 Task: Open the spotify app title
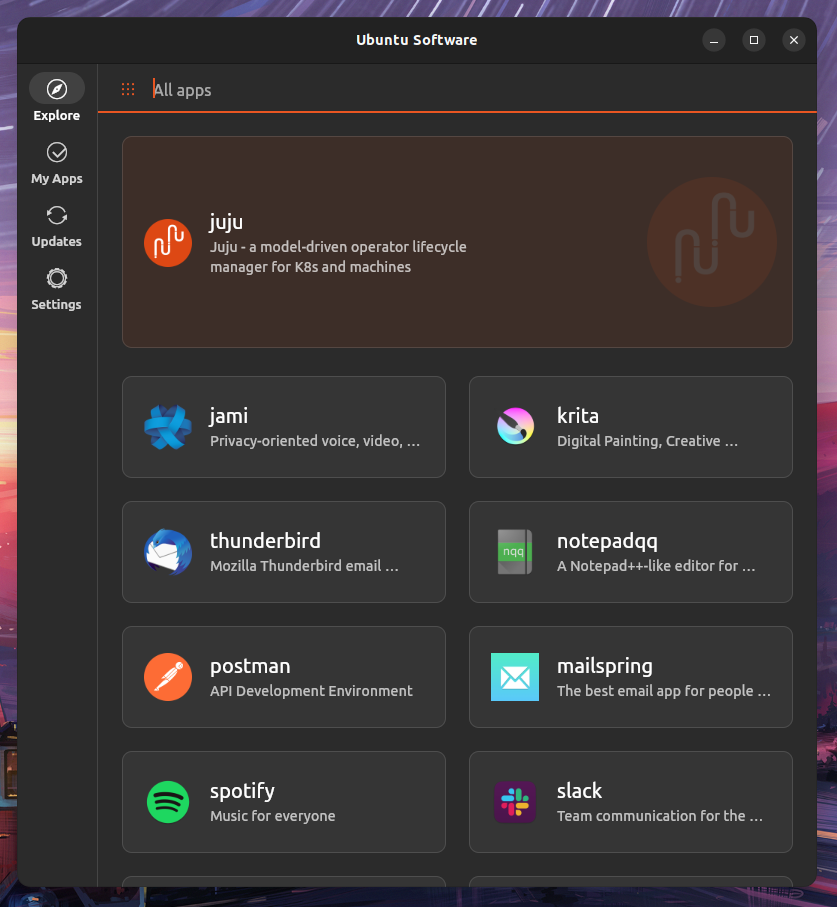pyautogui.click(x=242, y=791)
